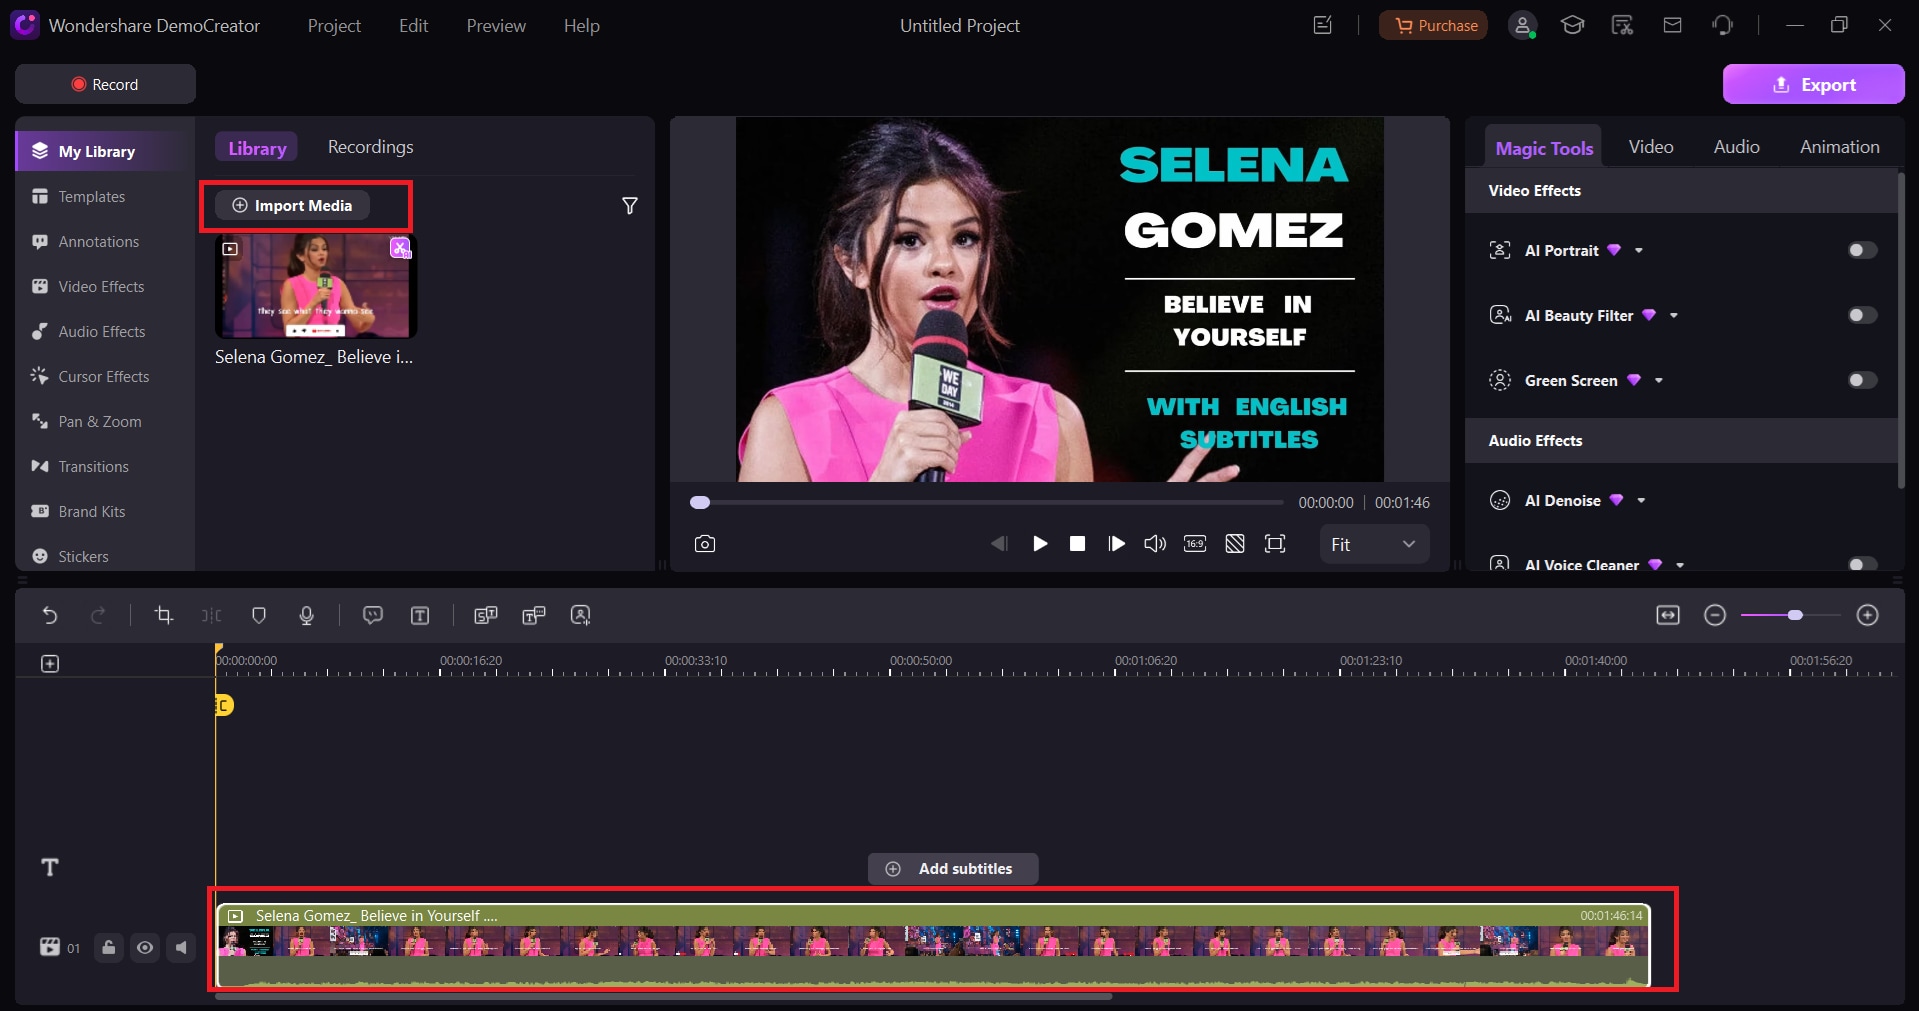Toggle the AI Beauty Filter switch
The height and width of the screenshot is (1011, 1919).
click(x=1862, y=315)
